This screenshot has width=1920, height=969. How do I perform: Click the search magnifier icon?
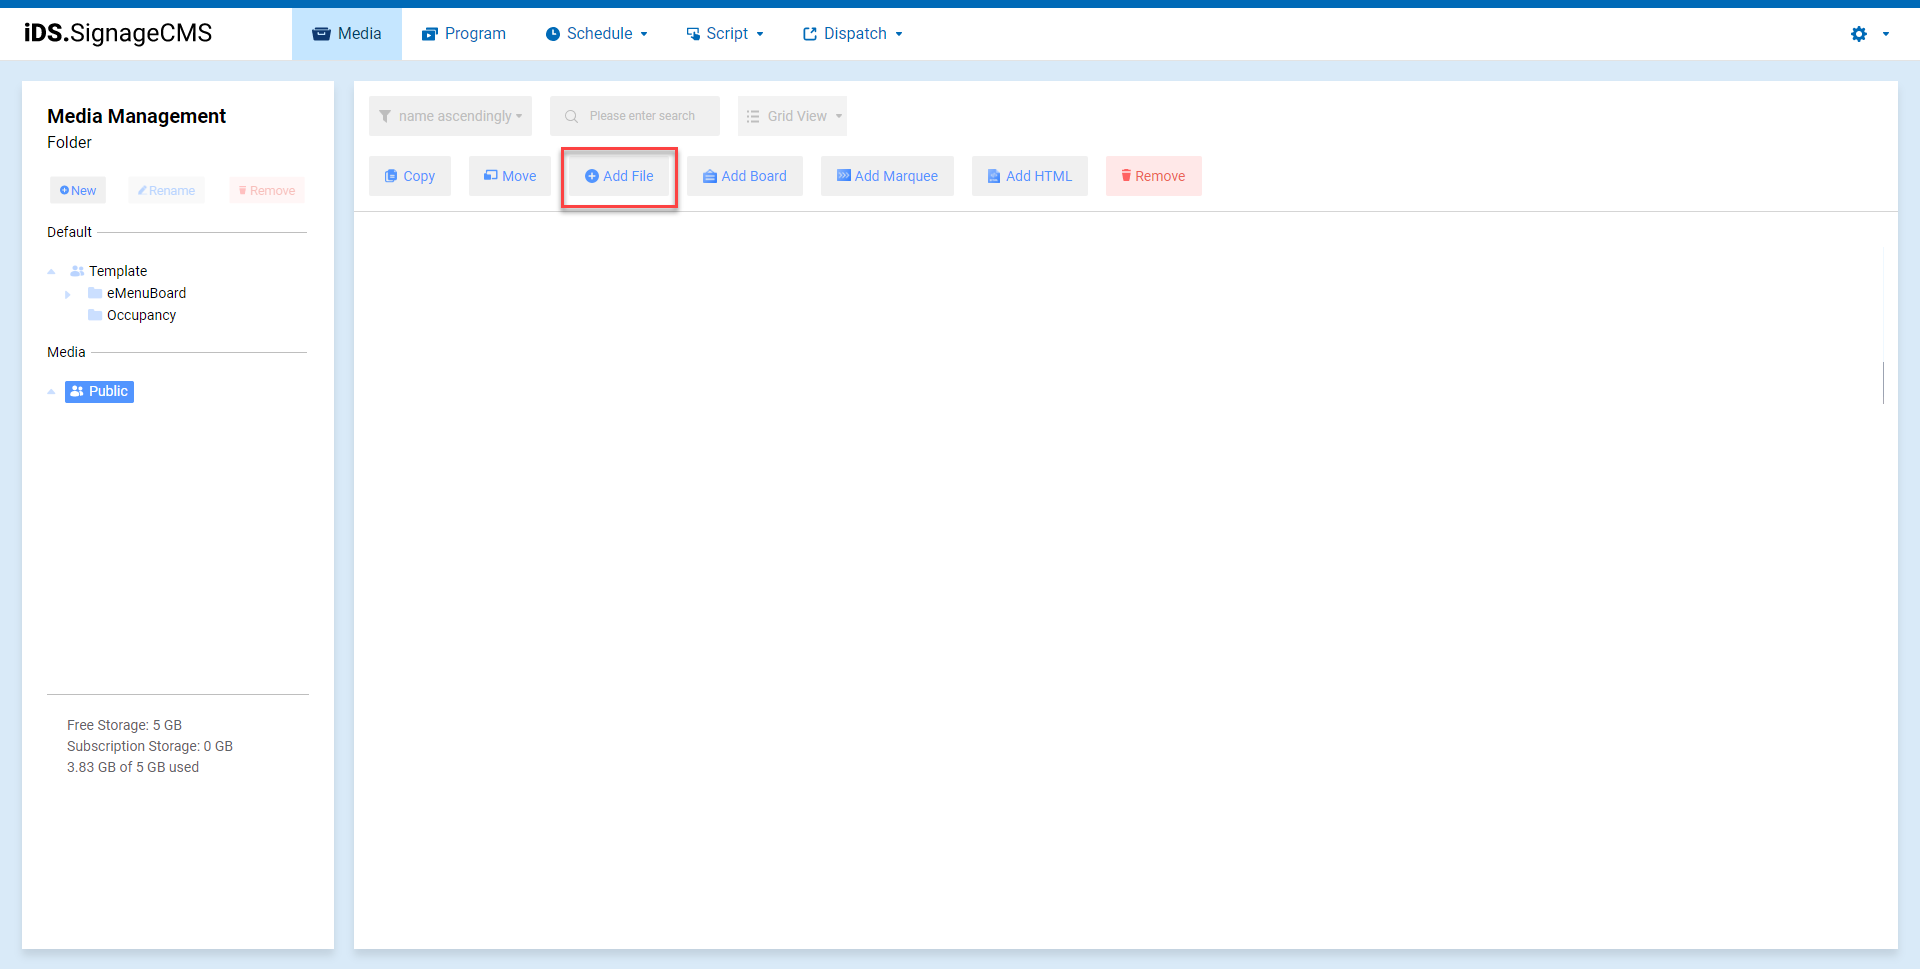coord(572,116)
